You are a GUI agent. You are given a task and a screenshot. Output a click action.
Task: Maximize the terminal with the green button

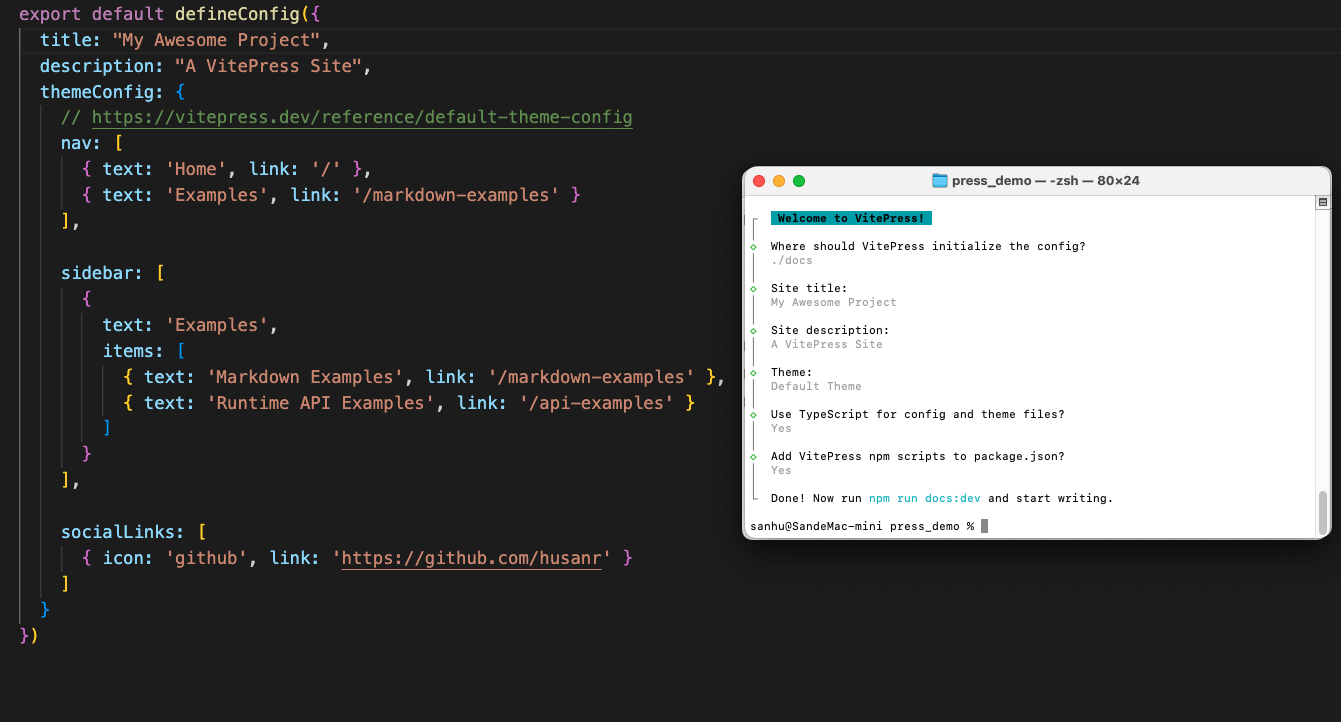799,181
